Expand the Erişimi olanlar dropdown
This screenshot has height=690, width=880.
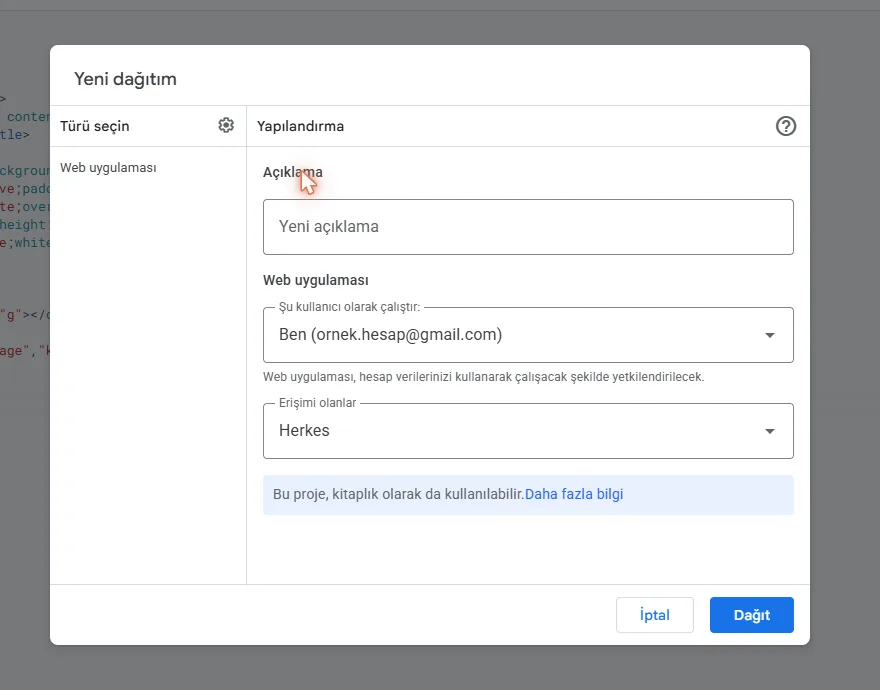point(528,431)
